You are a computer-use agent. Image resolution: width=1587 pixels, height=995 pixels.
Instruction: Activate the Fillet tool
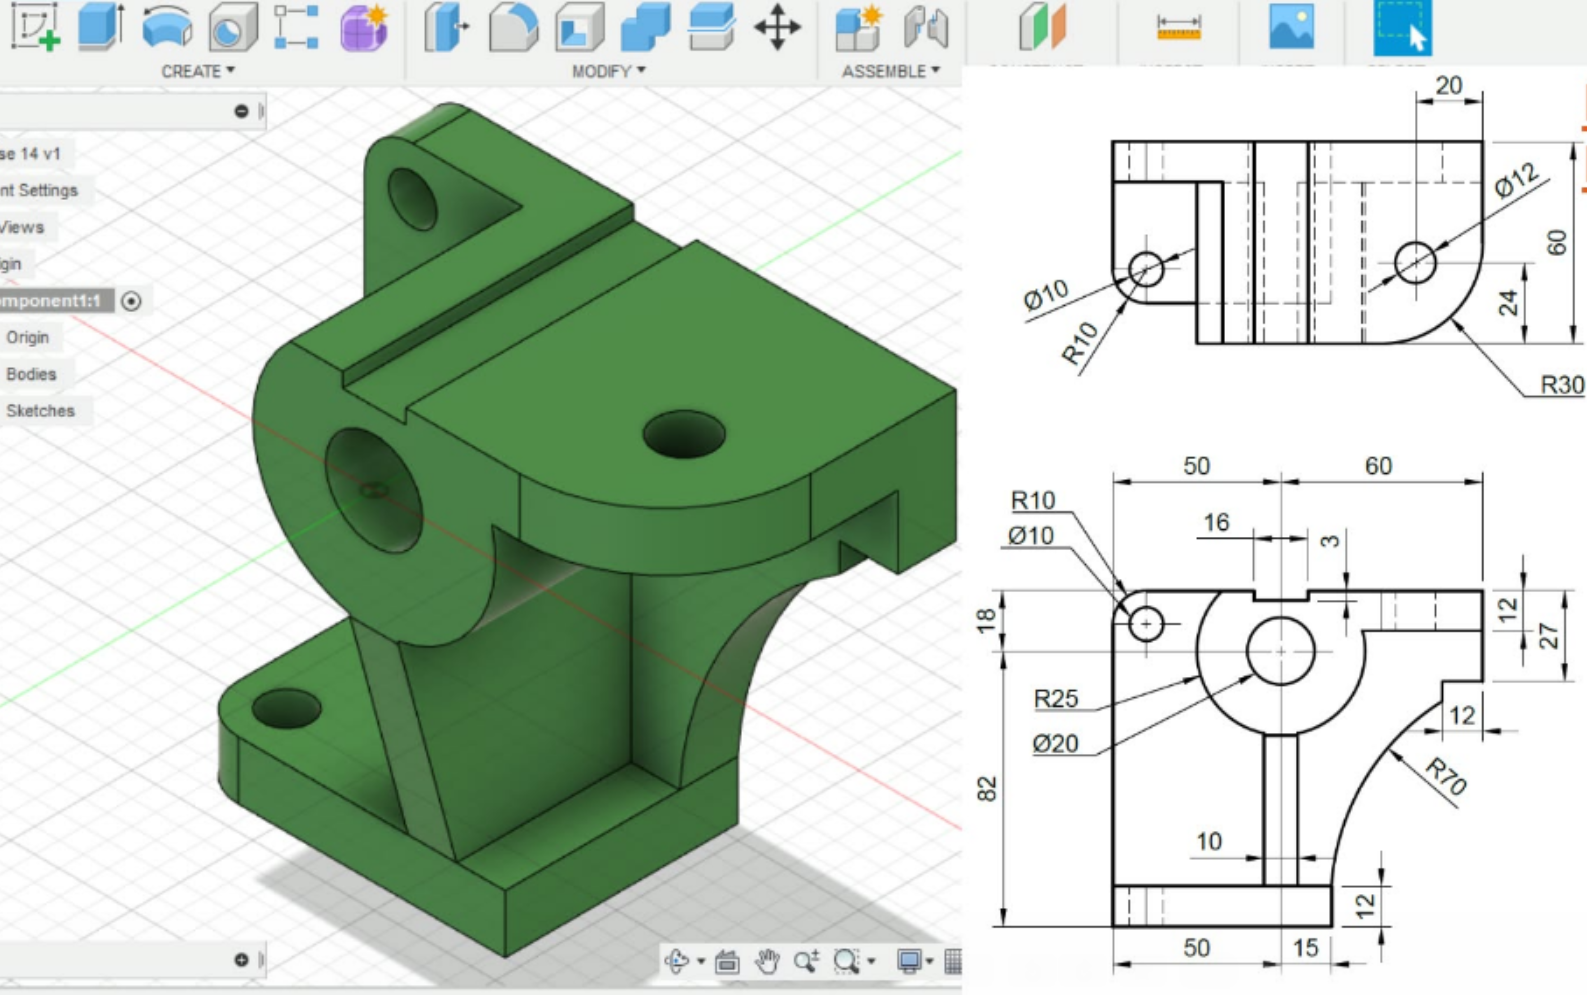[x=513, y=26]
